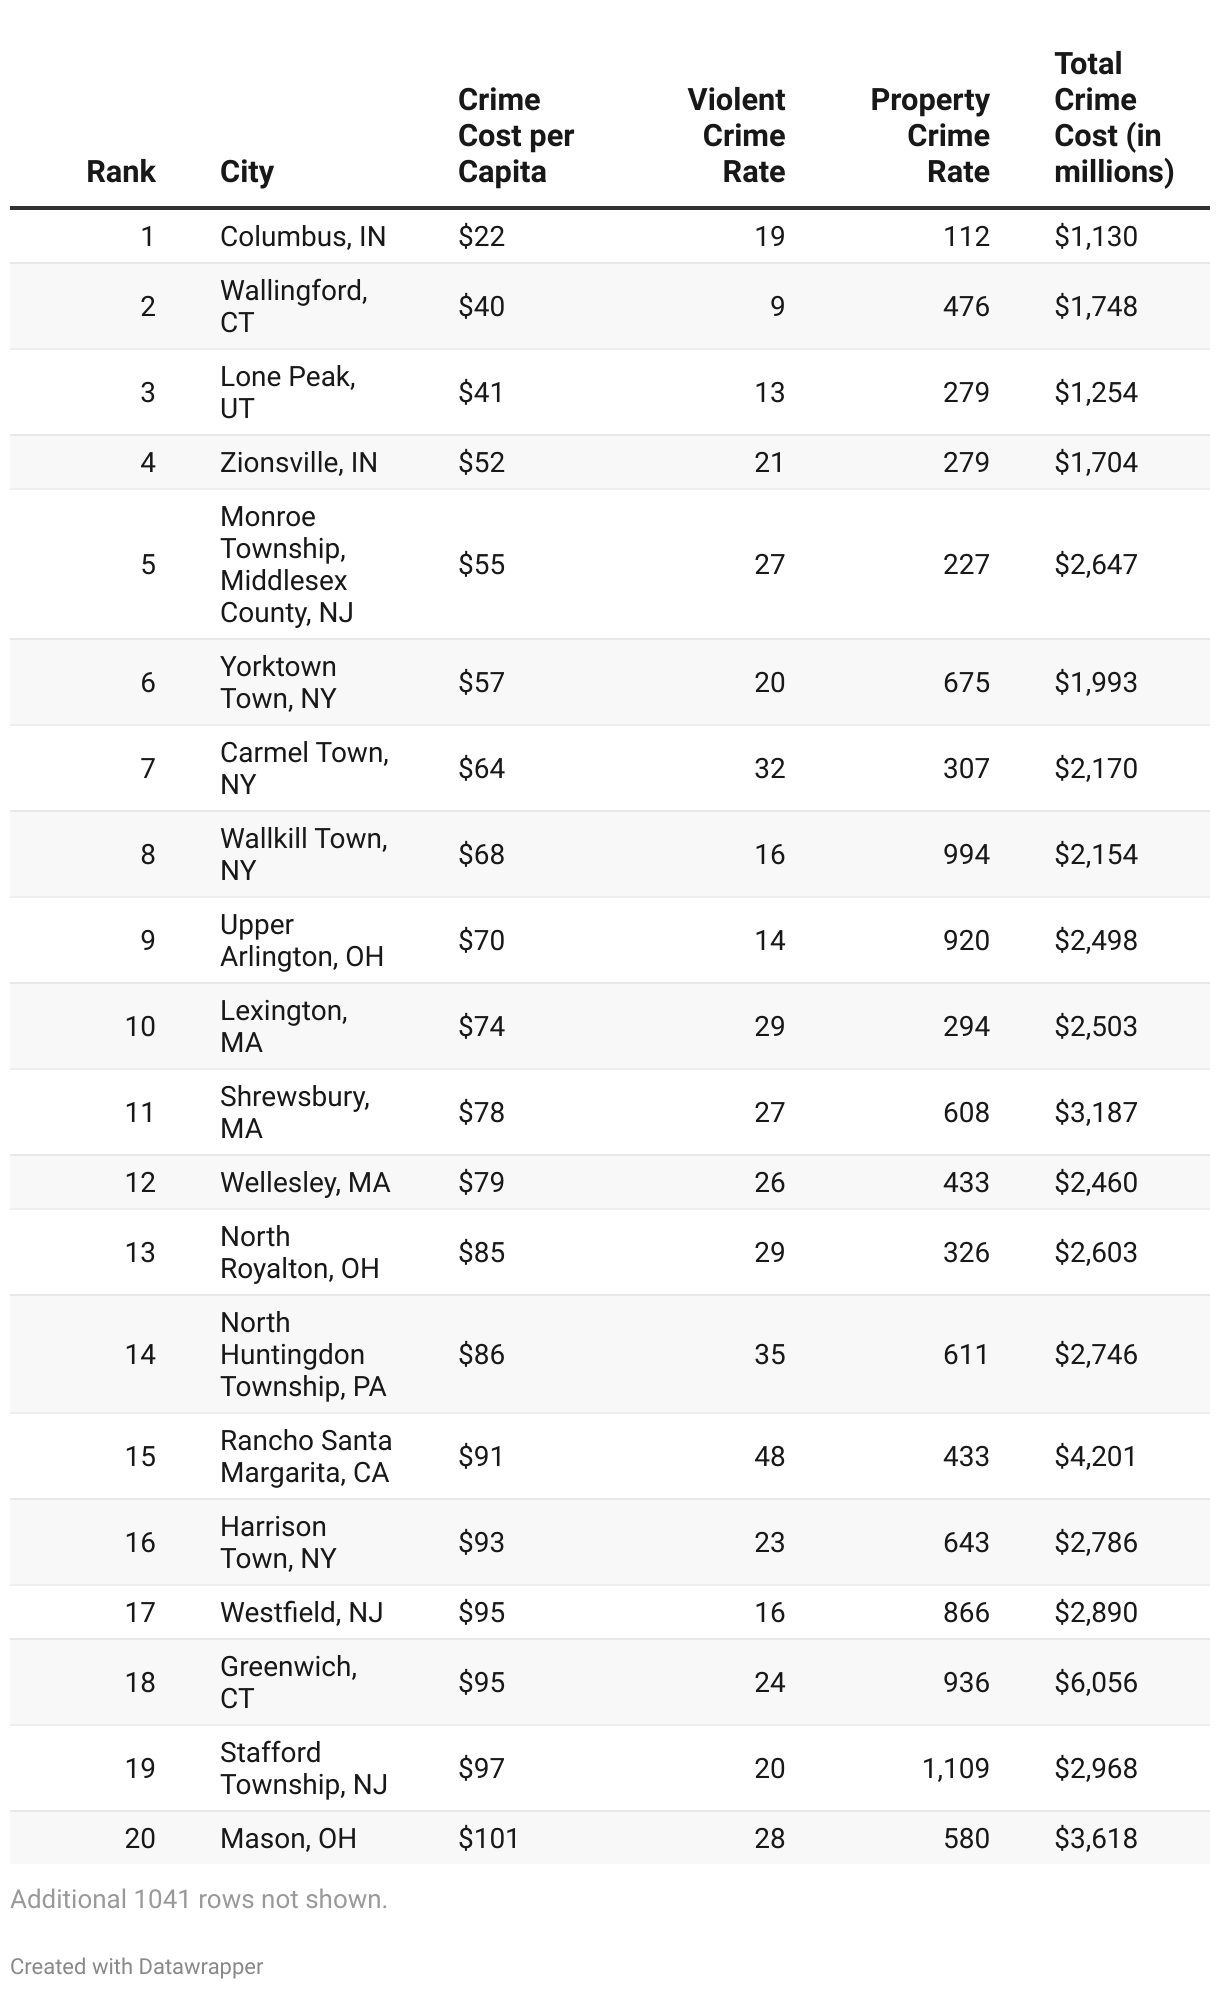
Task: Sort by Property Crime Rate header
Action: point(930,135)
